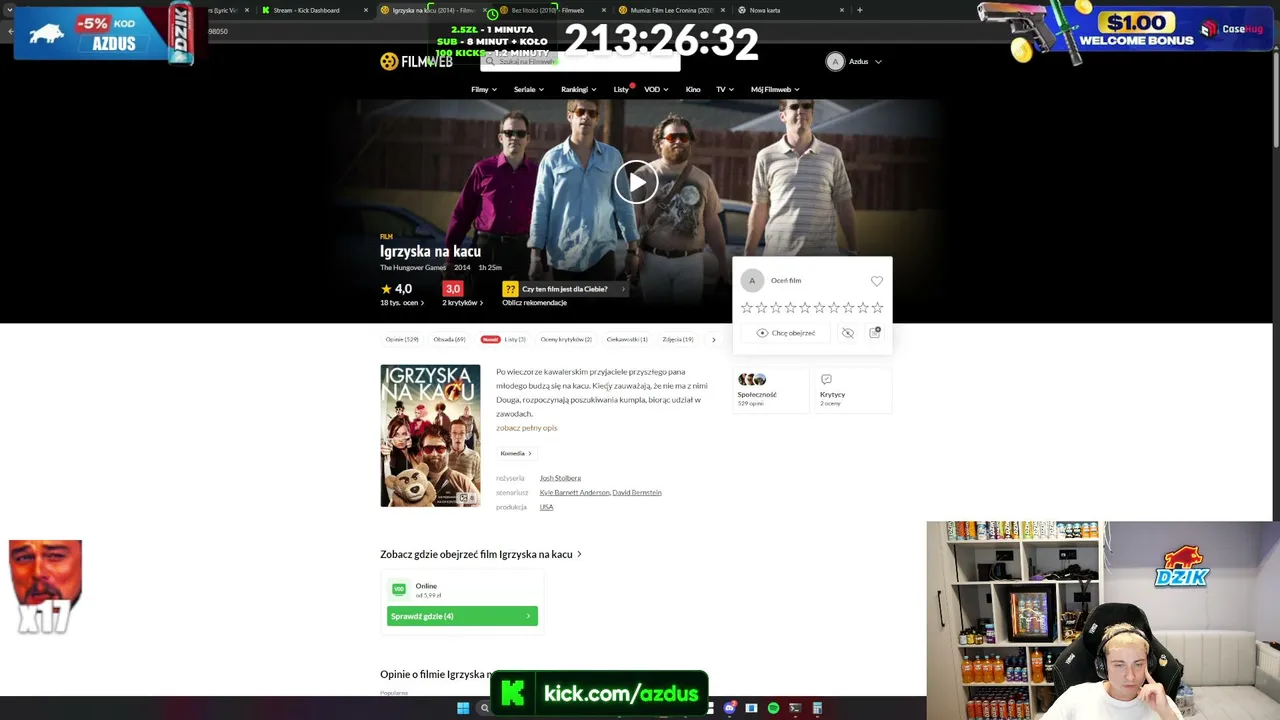This screenshot has width=1280, height=720.
Task: Add the film to favorites with heart icon
Action: (x=877, y=281)
